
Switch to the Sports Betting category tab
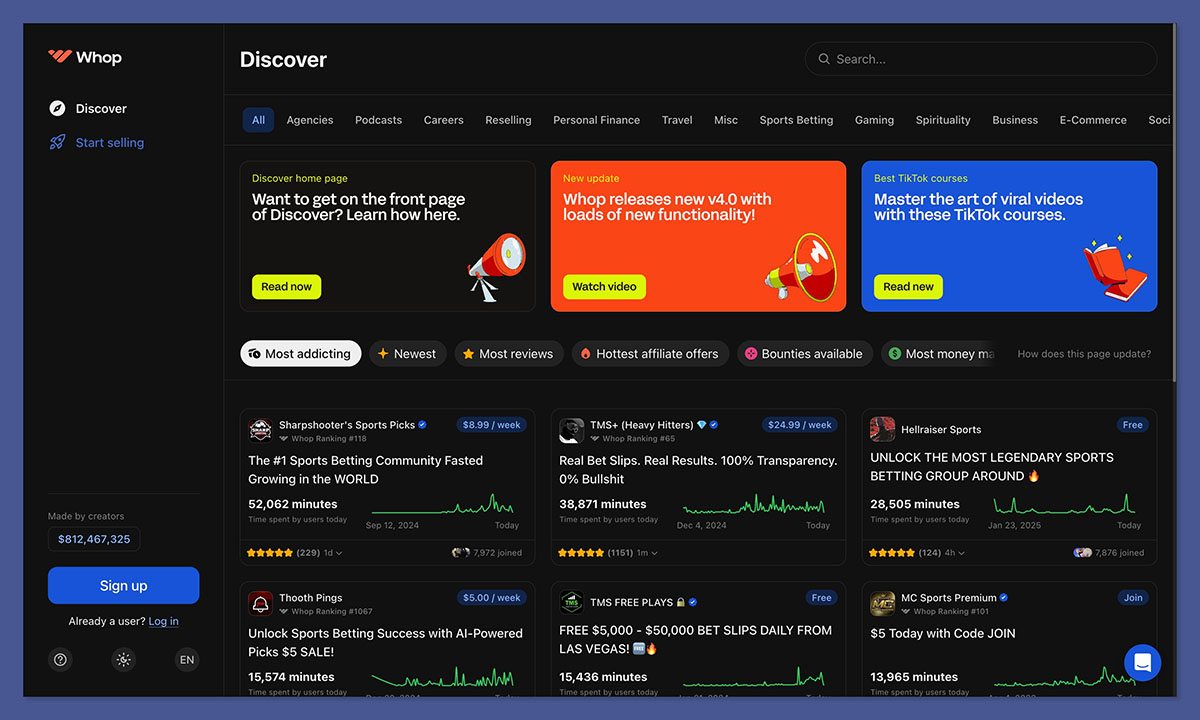(796, 119)
